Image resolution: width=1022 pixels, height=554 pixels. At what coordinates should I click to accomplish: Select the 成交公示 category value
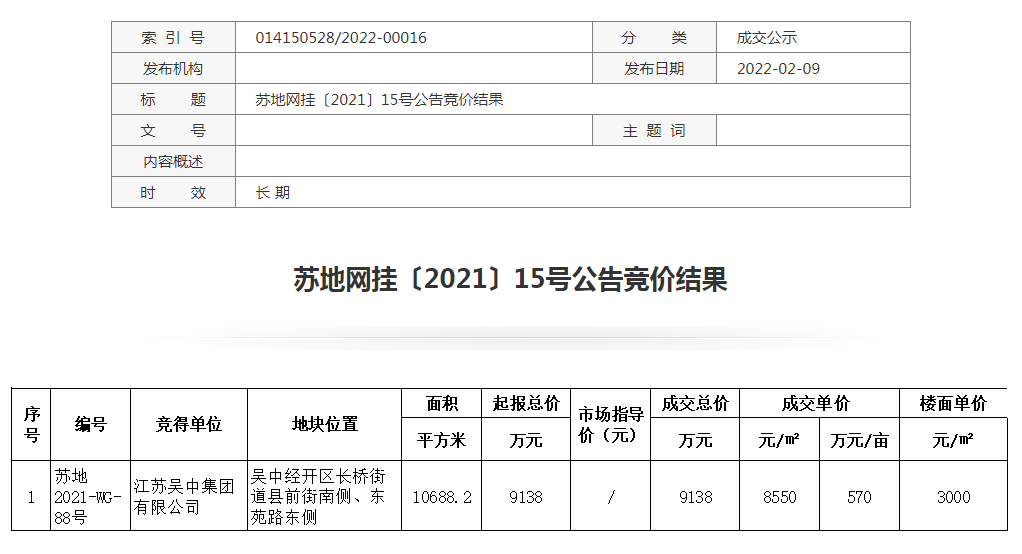(766, 38)
